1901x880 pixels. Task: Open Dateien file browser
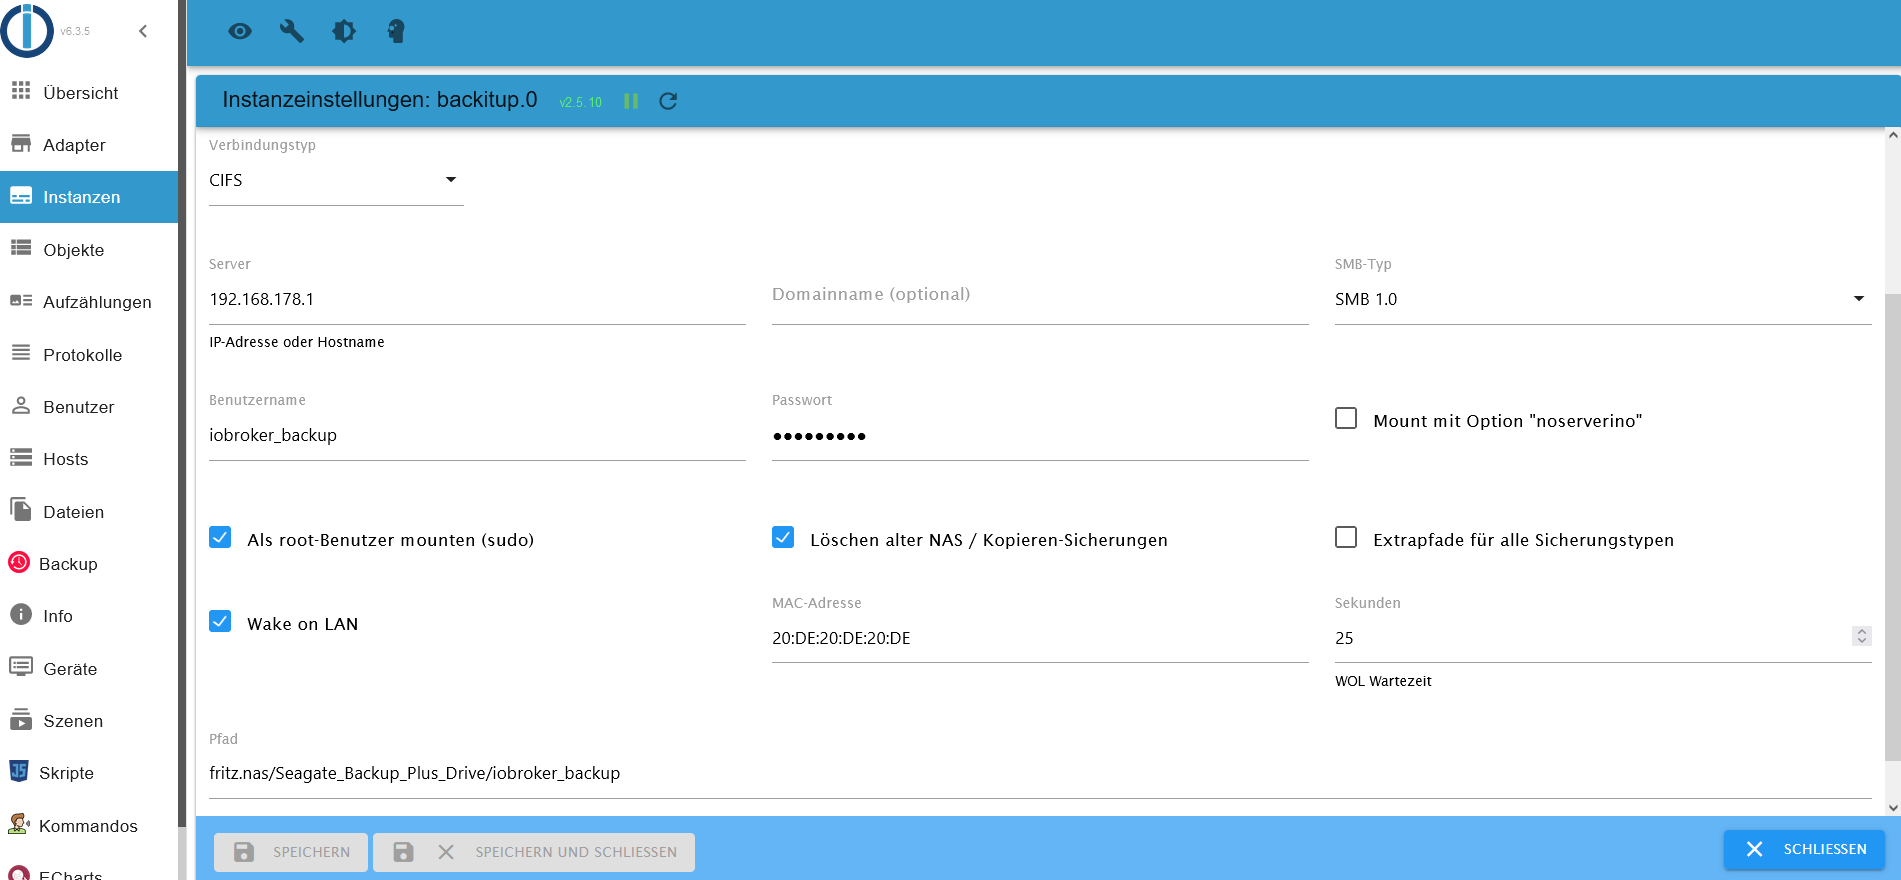89,512
